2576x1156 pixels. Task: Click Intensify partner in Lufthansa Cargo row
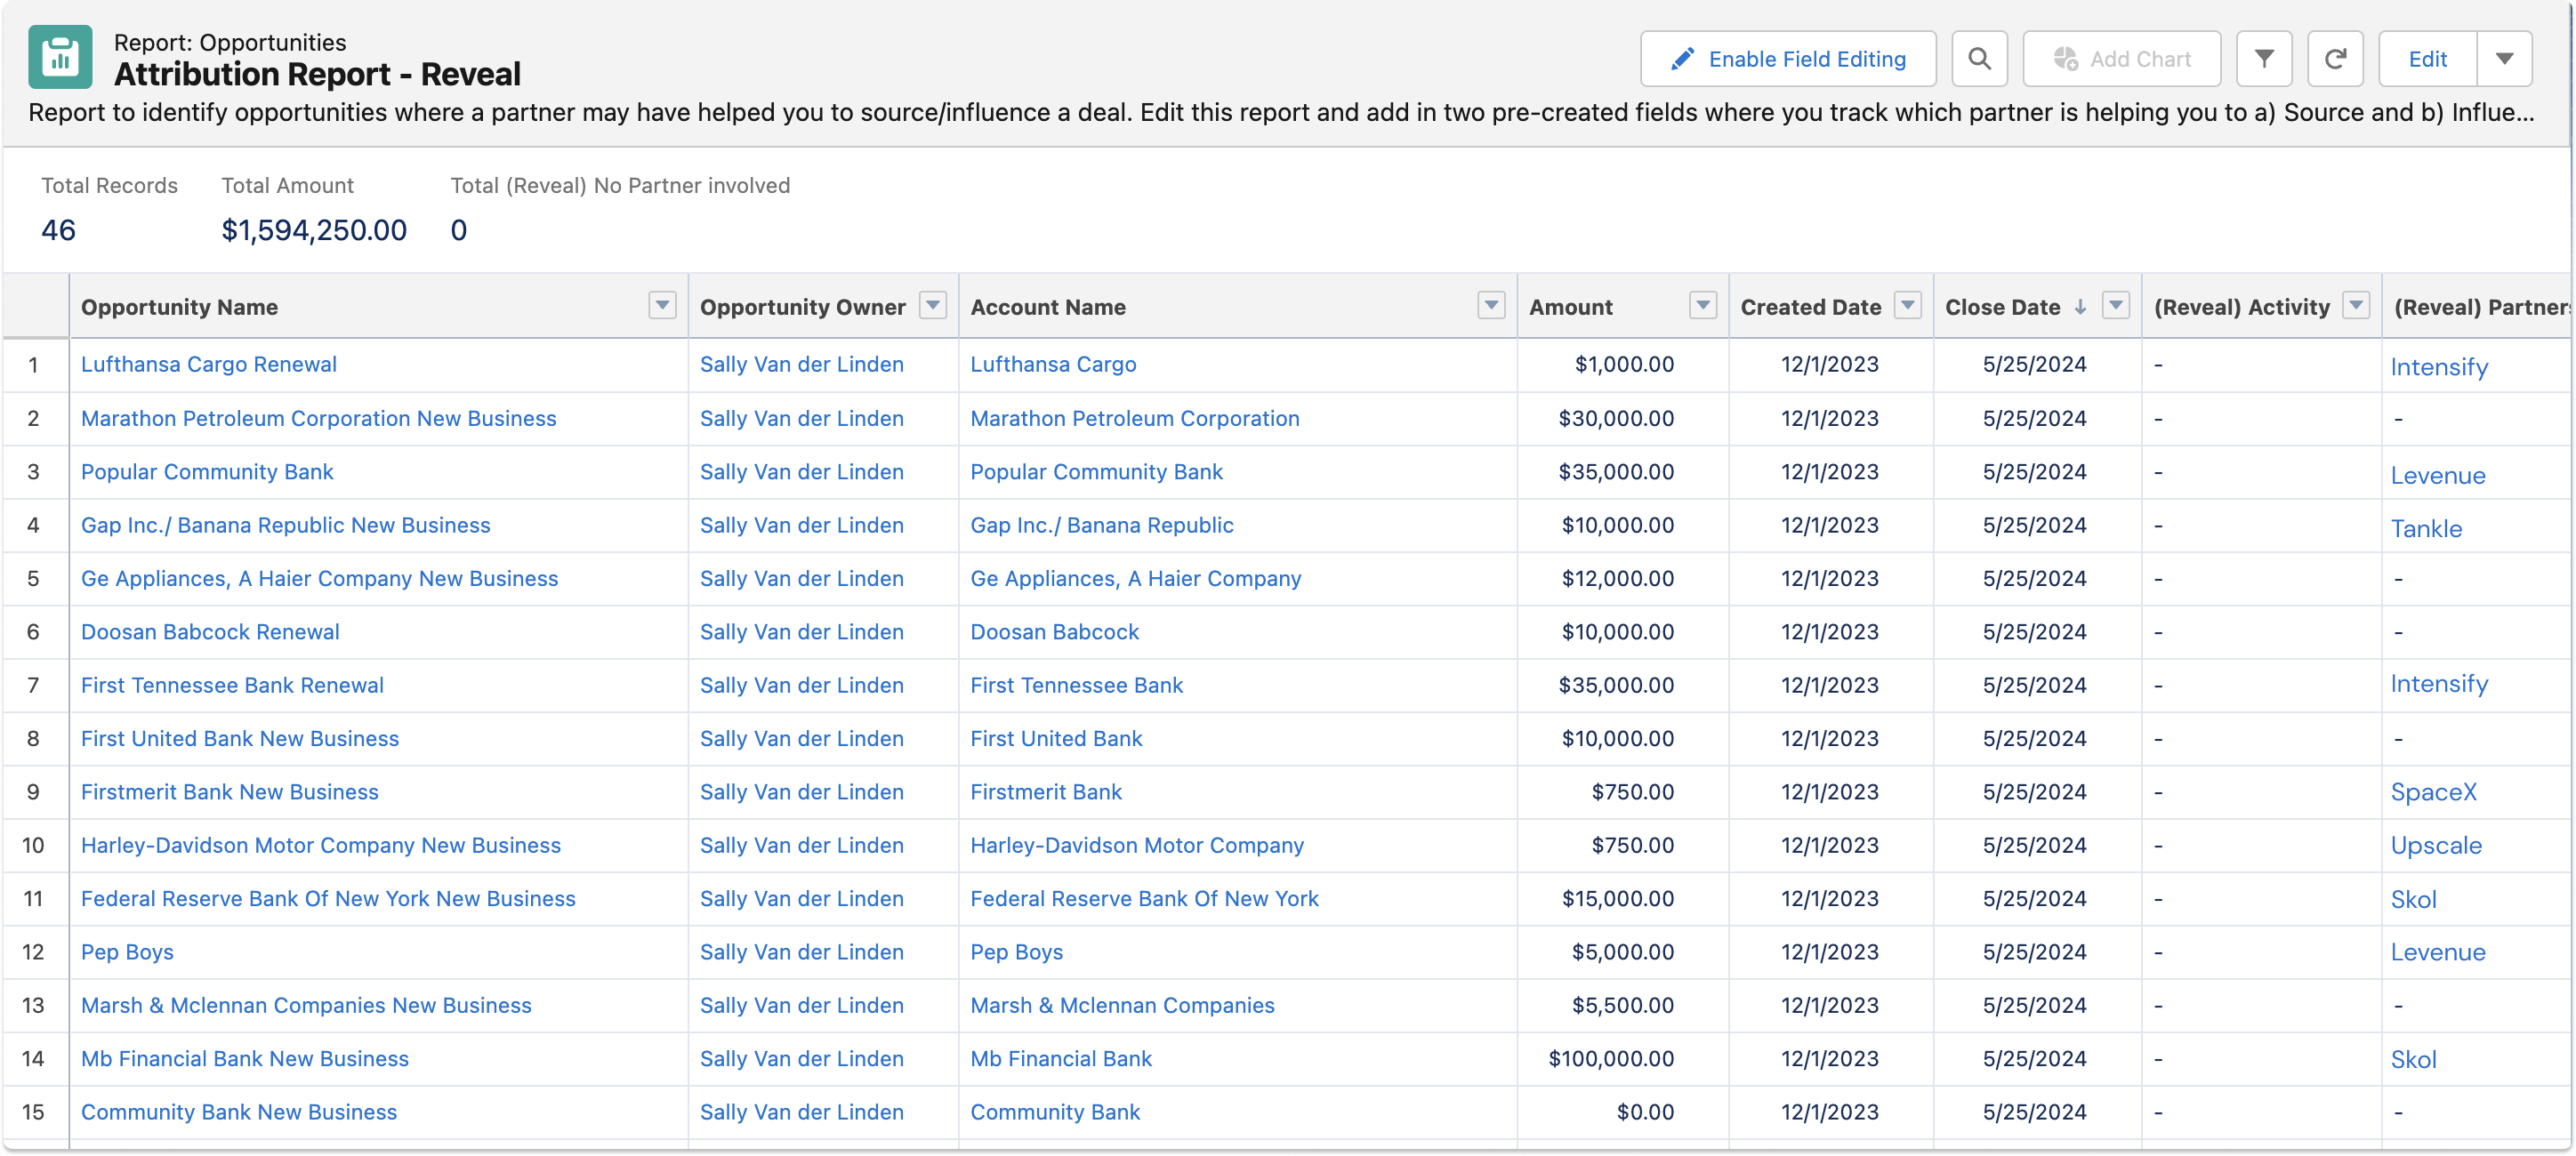pos(2439,367)
